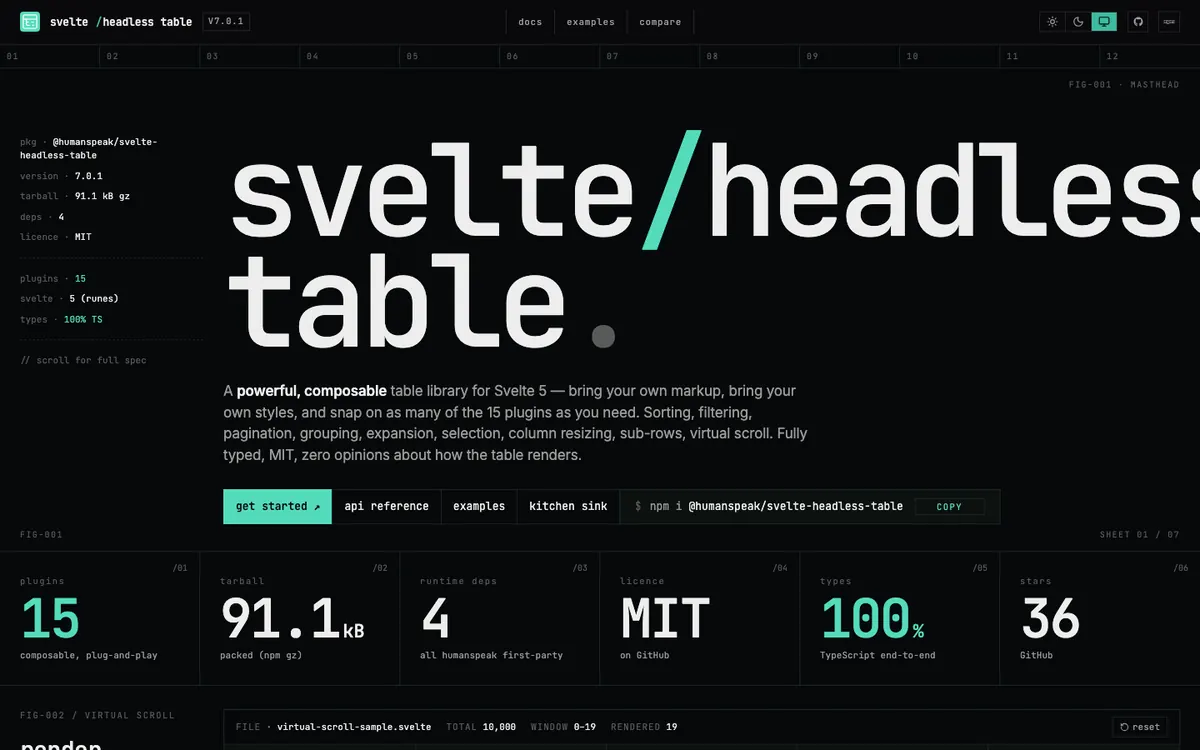Click the 100% TS types value
The image size is (1200, 750).
(83, 319)
